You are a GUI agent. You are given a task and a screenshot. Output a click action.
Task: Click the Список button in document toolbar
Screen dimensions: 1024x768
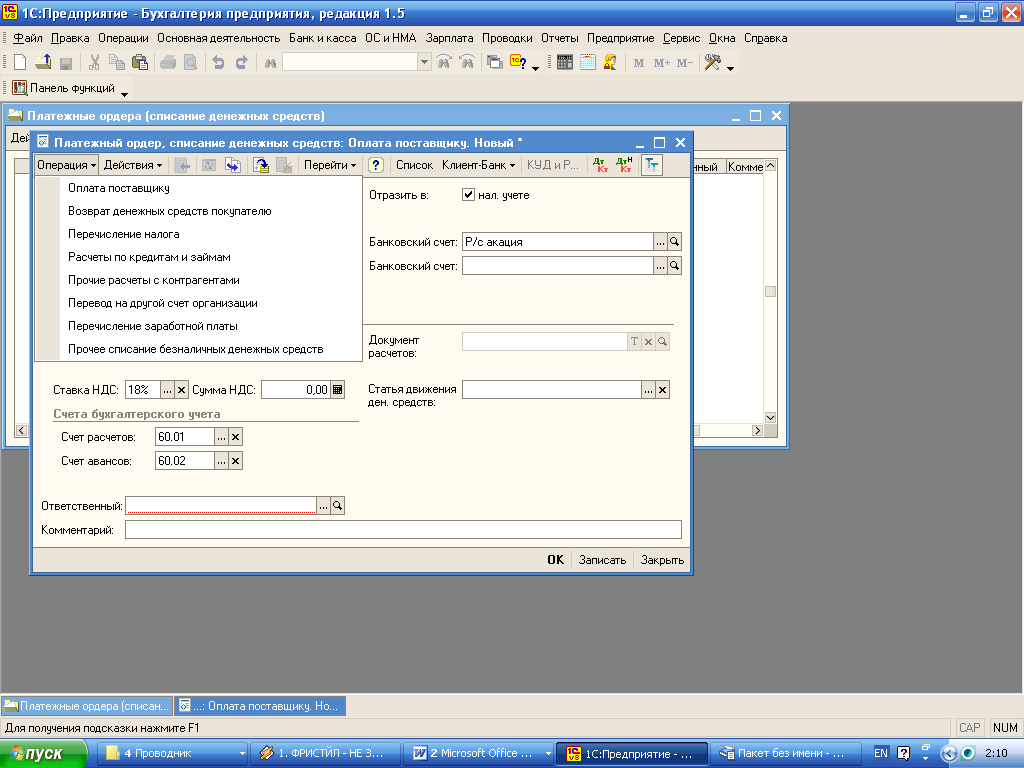click(x=415, y=165)
